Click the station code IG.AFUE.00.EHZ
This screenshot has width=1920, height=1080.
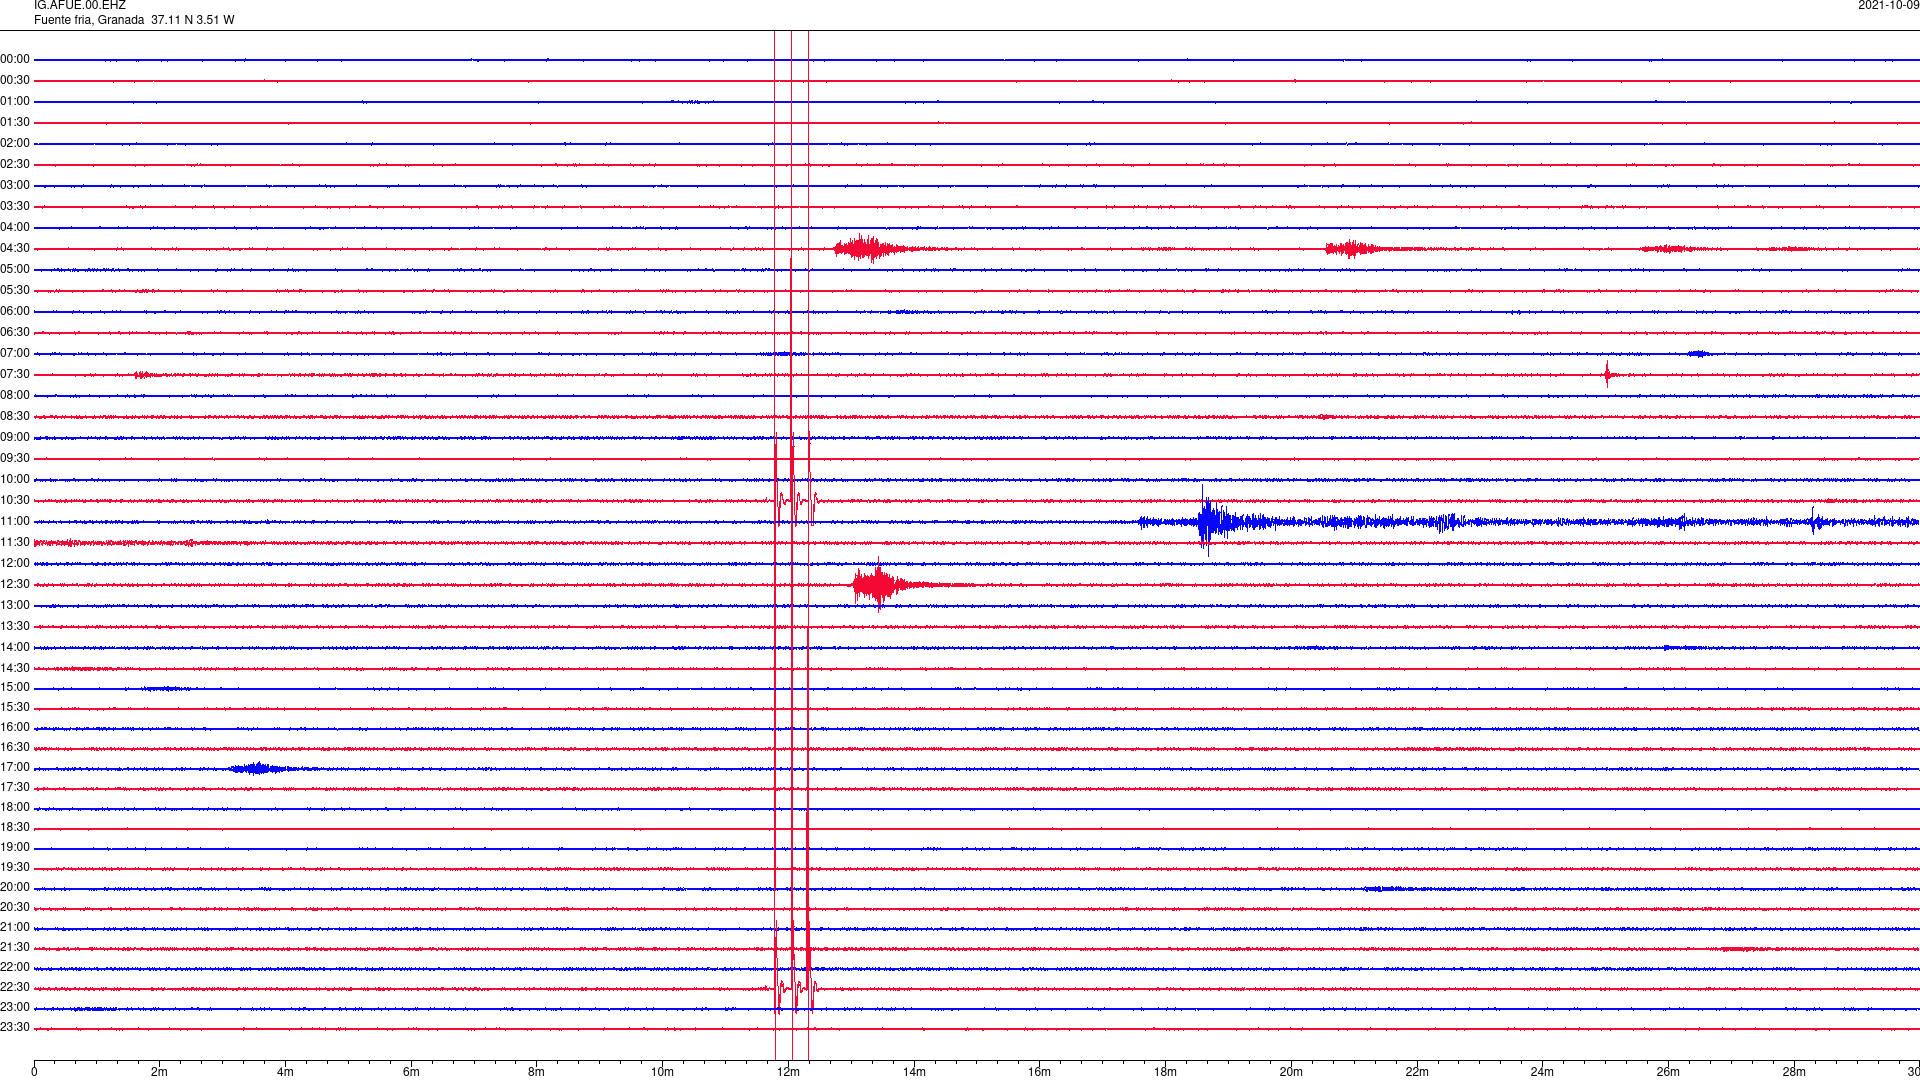[x=80, y=6]
